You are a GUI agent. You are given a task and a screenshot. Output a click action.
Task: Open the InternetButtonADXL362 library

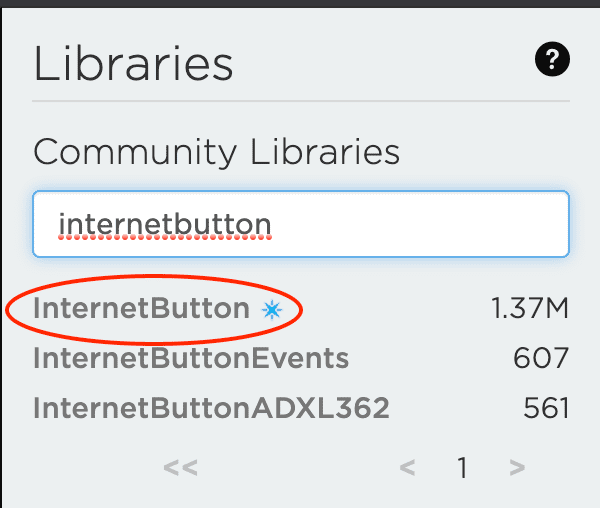pyautogui.click(x=211, y=408)
